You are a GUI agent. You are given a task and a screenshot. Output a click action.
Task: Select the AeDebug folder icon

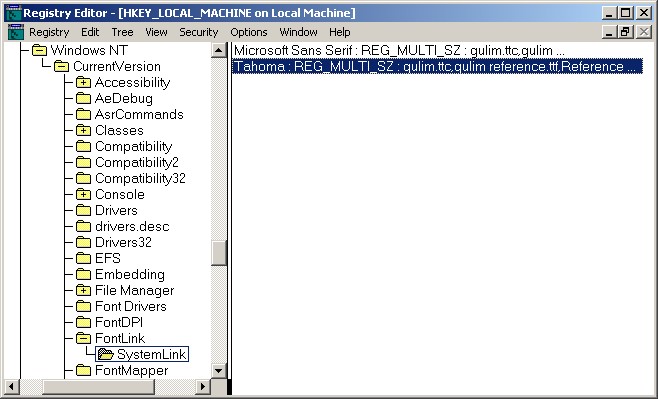pyautogui.click(x=83, y=99)
